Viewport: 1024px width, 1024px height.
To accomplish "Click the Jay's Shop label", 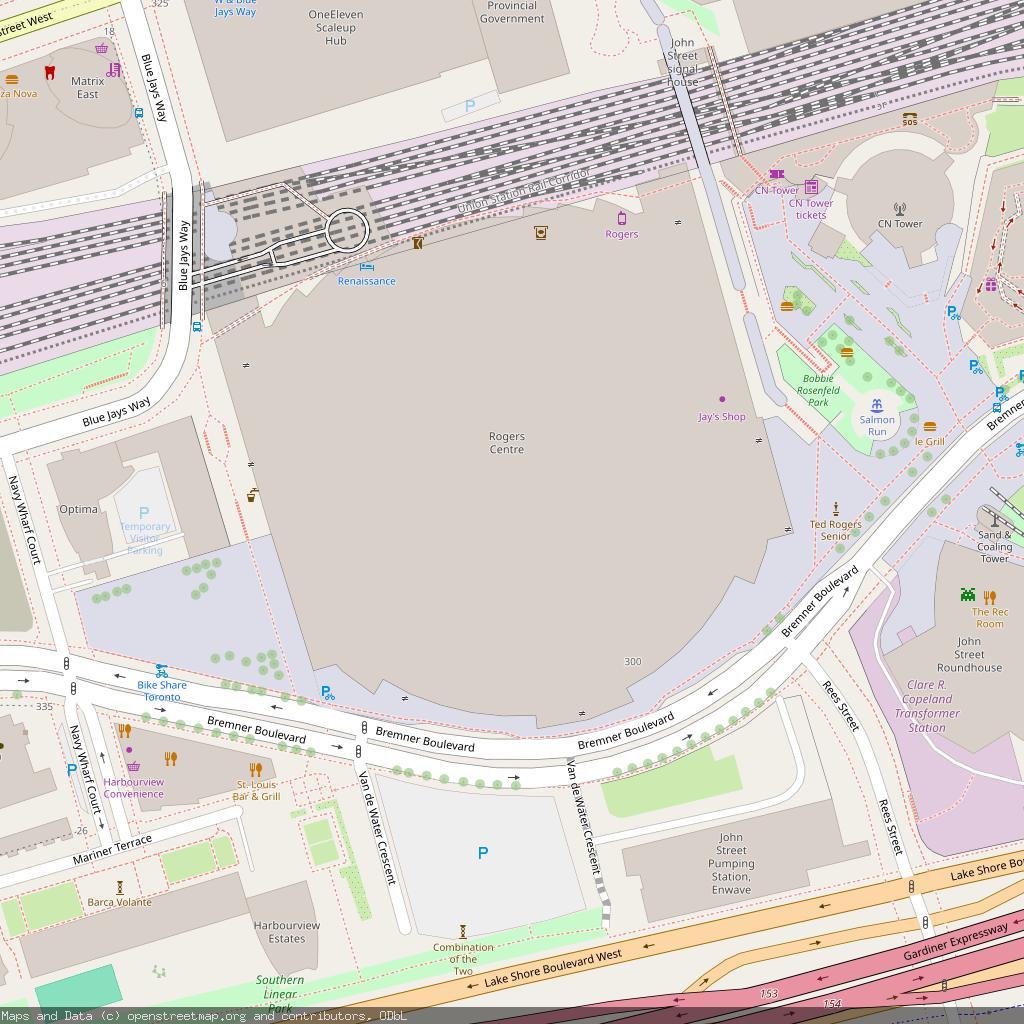I will coord(722,417).
